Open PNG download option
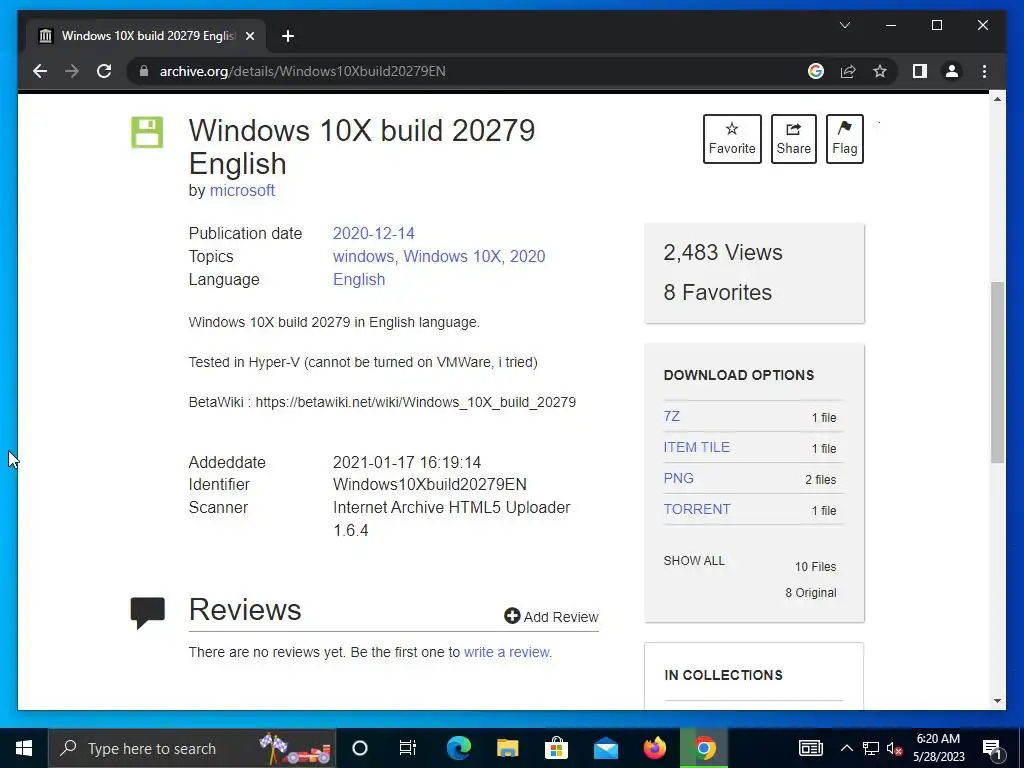1024x768 pixels. click(x=679, y=478)
